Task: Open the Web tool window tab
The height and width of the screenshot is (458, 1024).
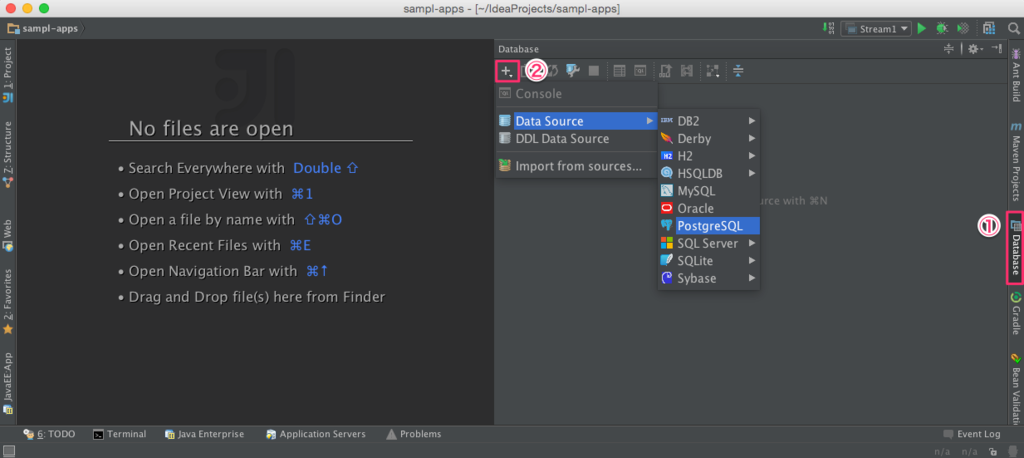Action: (8, 236)
